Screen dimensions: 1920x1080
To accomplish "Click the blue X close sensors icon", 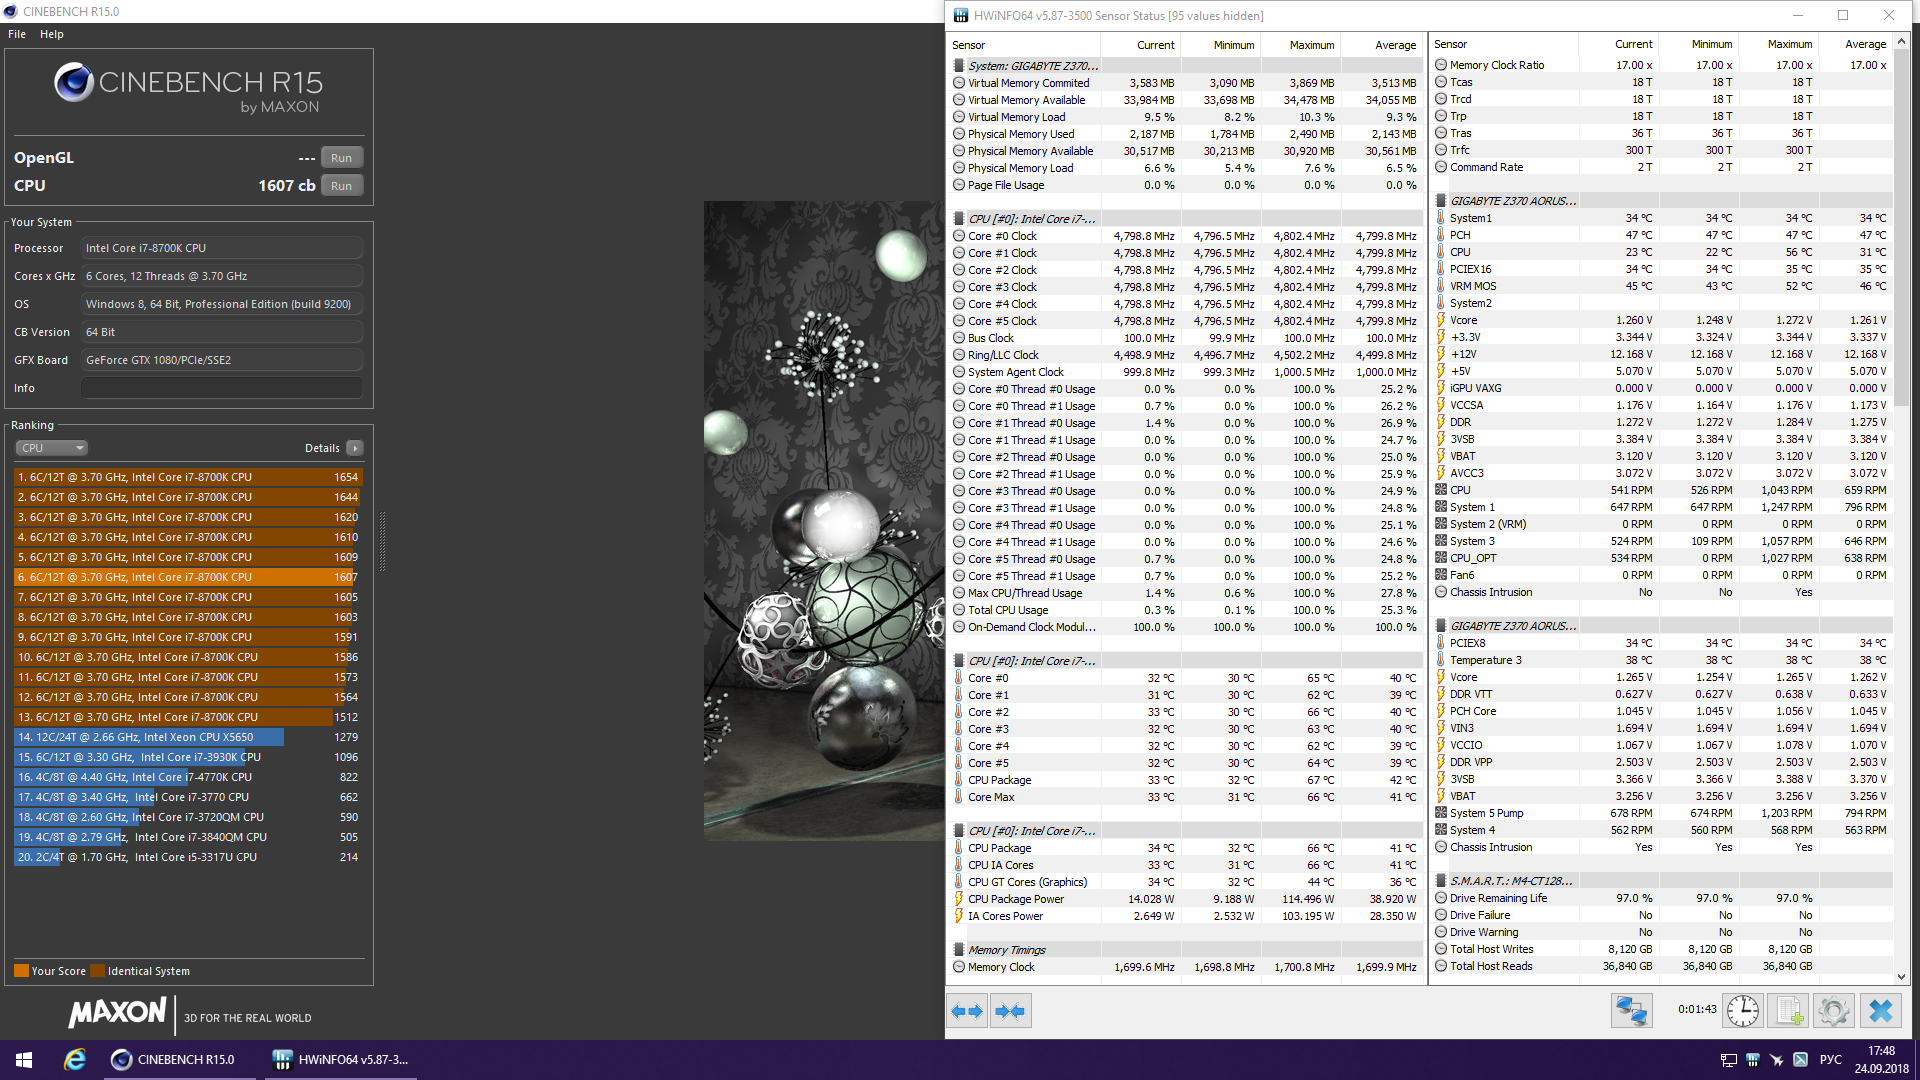I will (1880, 1011).
